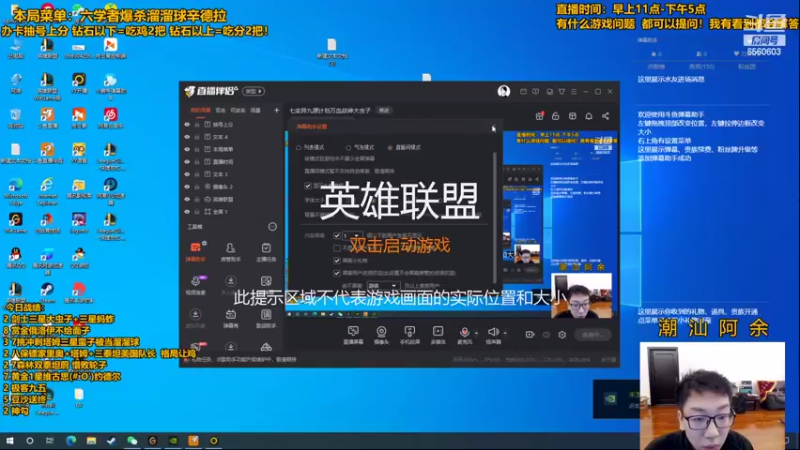
Task: Open the notification bell icon
Action: pyautogui.click(x=589, y=116)
